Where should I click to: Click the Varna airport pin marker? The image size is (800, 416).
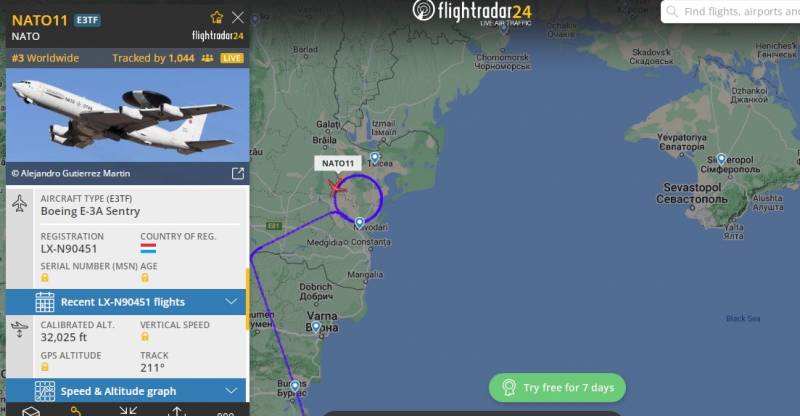coord(316,327)
